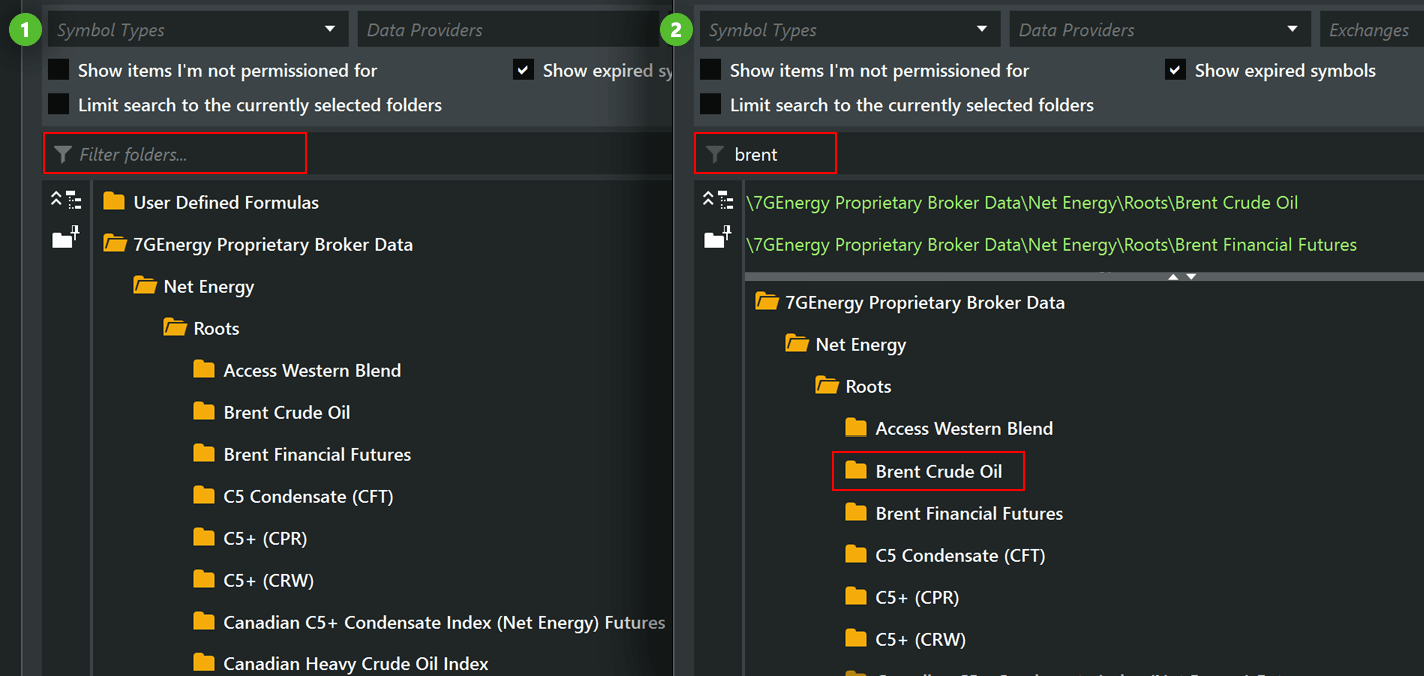Screen dimensions: 1424x676
Task: Select 'Access Western Blend' name in right tree
Action: (x=964, y=428)
